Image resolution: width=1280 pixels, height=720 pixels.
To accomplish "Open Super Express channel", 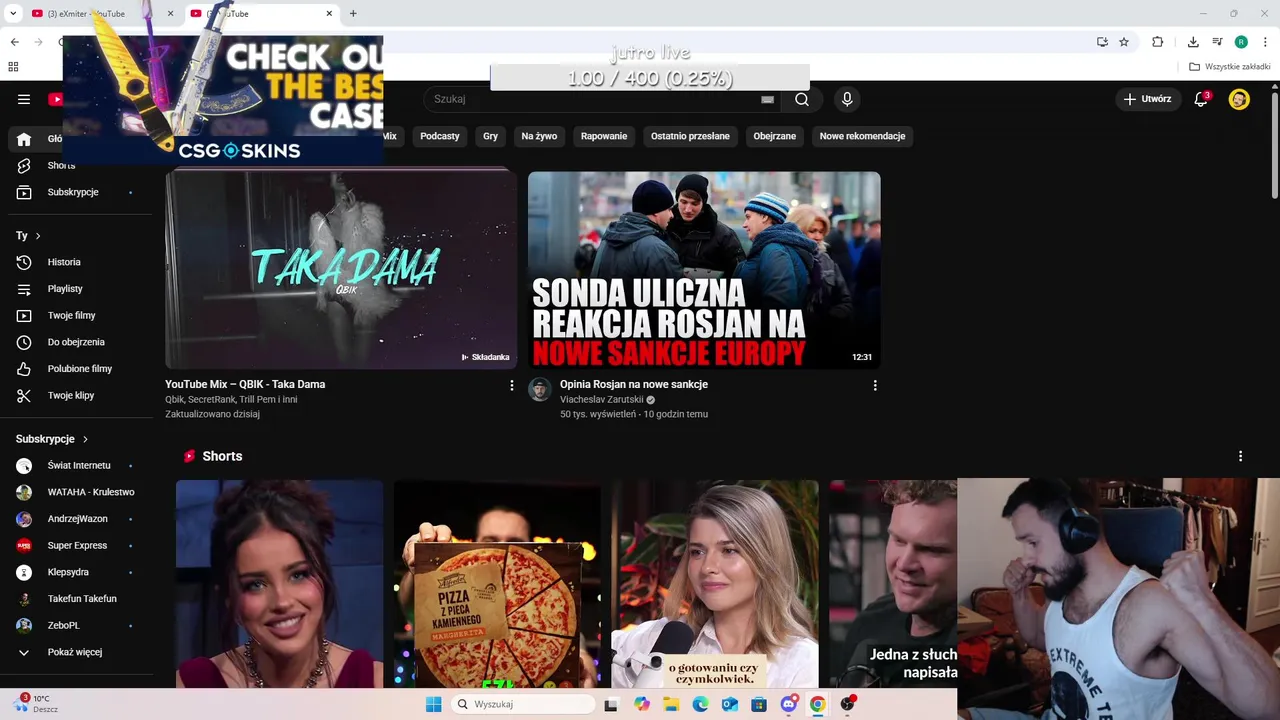I will click(x=77, y=545).
